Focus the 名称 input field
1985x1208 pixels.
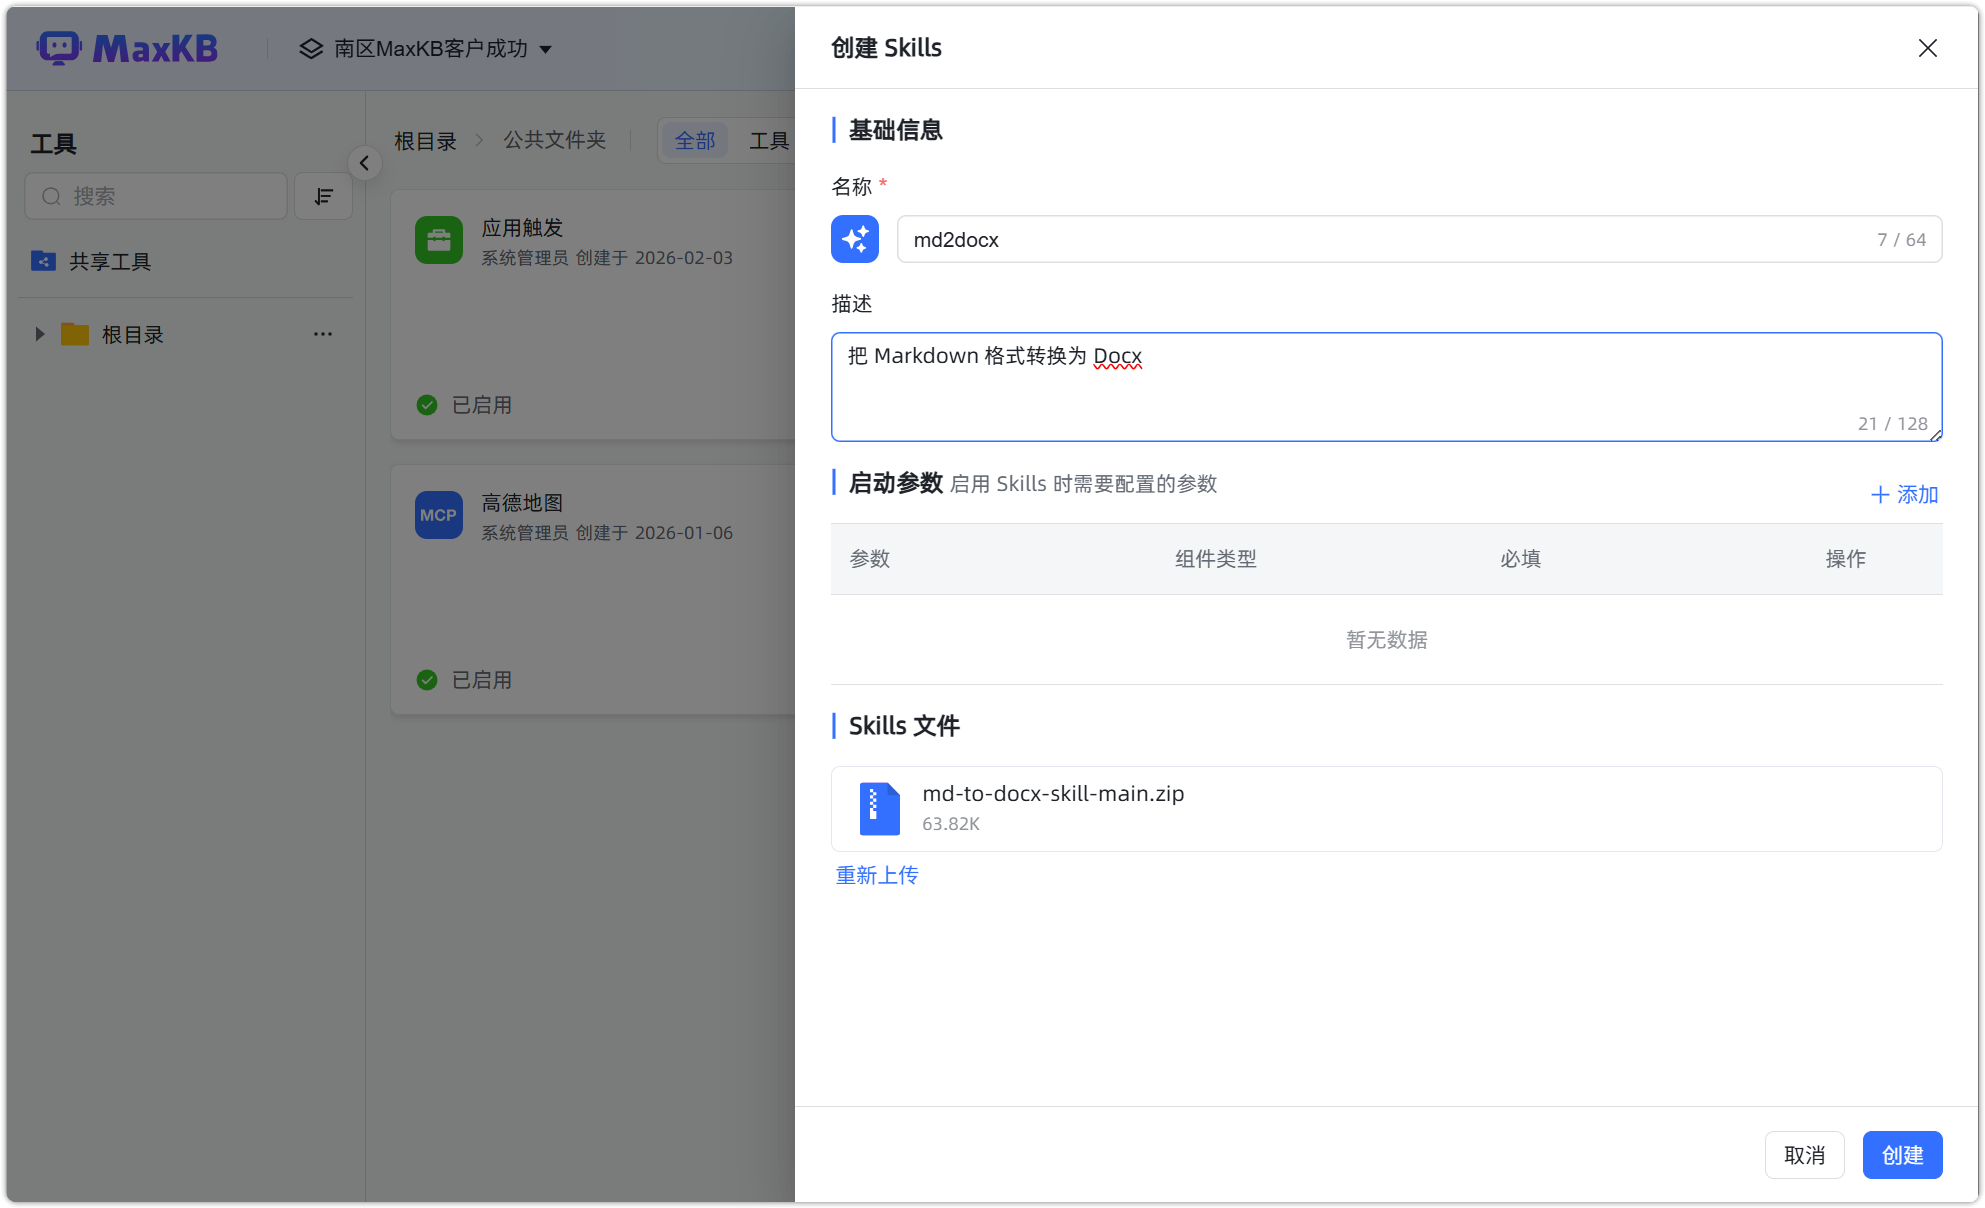(x=1380, y=239)
